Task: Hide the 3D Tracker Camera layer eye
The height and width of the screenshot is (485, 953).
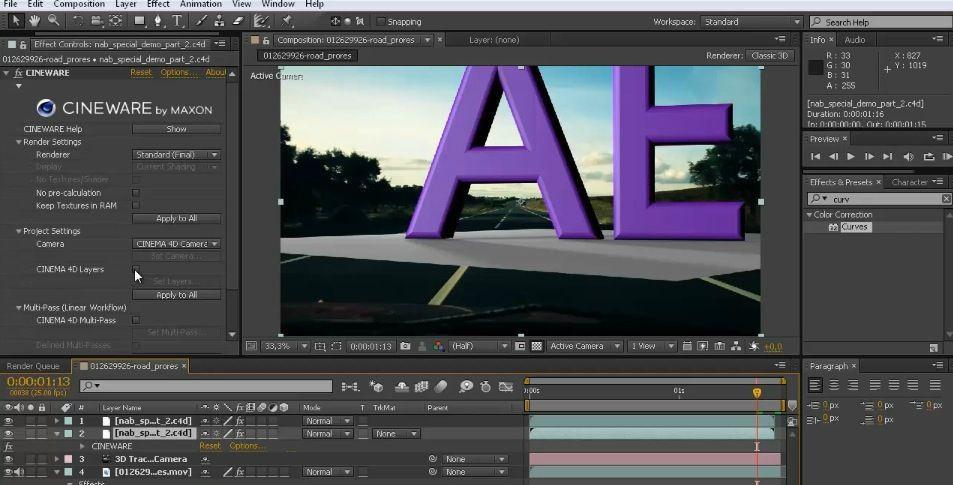Action: coord(9,459)
